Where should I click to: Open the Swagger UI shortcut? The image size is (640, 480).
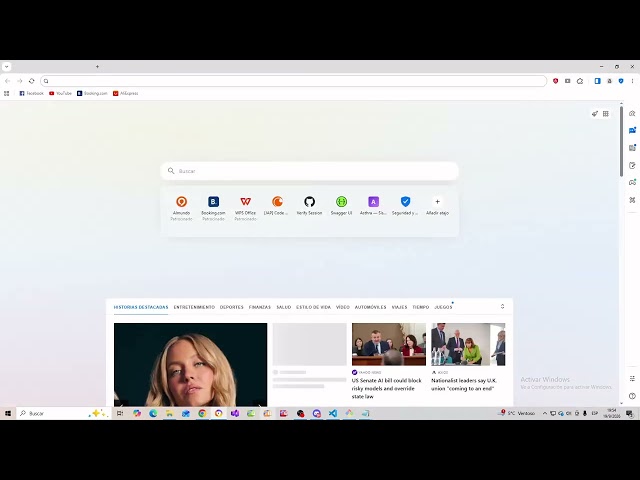click(x=341, y=205)
